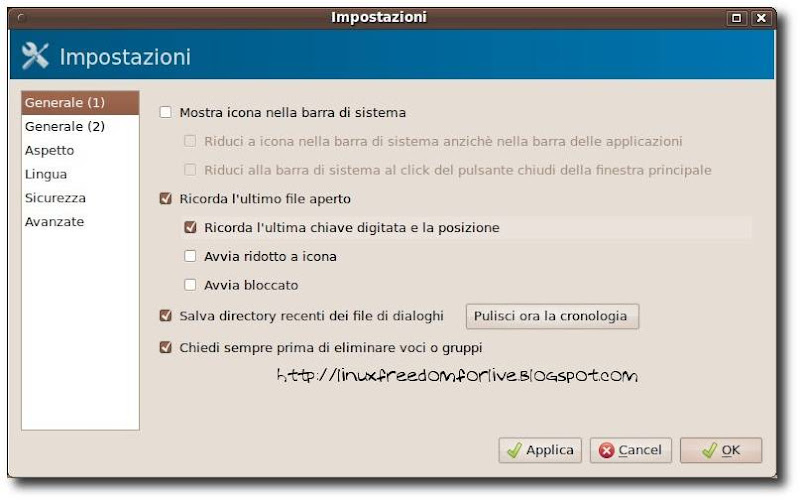Viewport: 800px width, 501px height.
Task: Select the Generale (1) sidebar entry
Action: 80,103
